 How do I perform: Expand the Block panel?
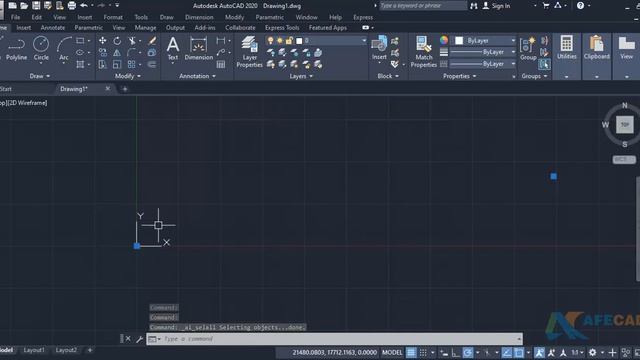388,76
